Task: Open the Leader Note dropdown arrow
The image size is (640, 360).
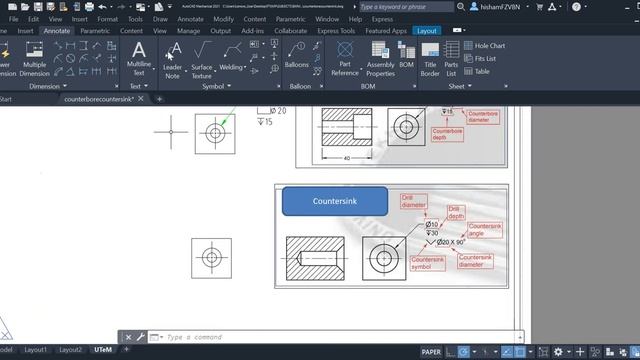Action: coord(186,71)
